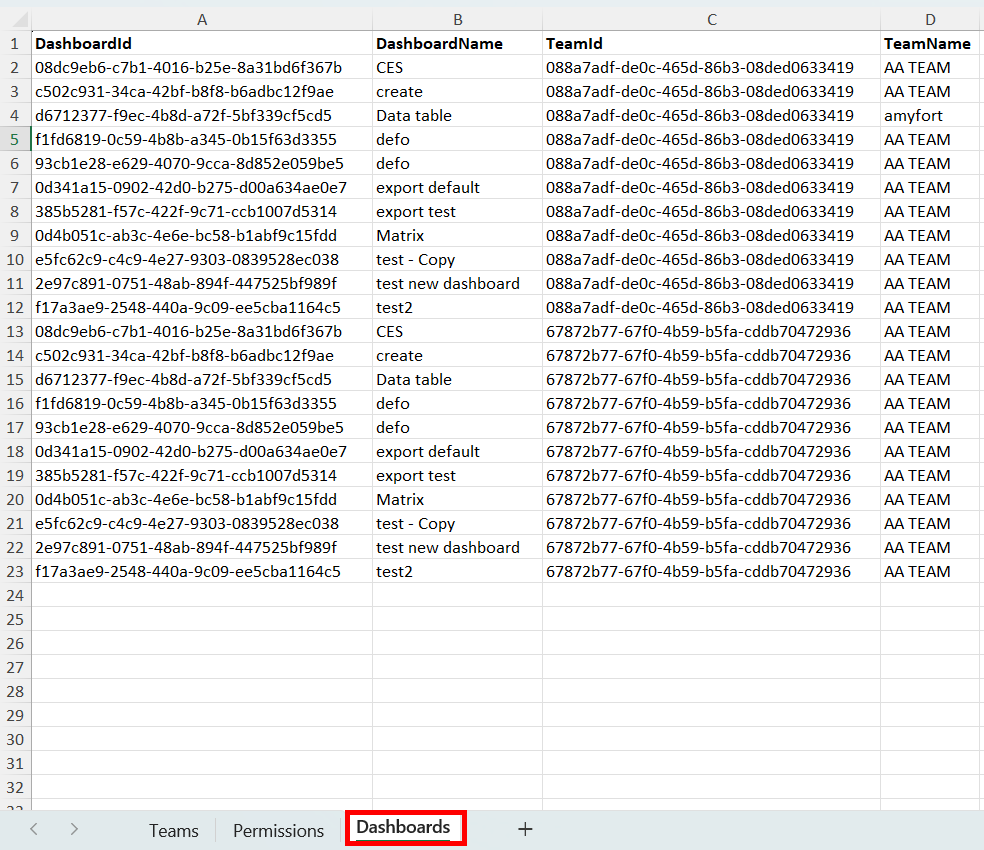Image resolution: width=984 pixels, height=850 pixels.
Task: Select column C header
Action: tap(712, 19)
